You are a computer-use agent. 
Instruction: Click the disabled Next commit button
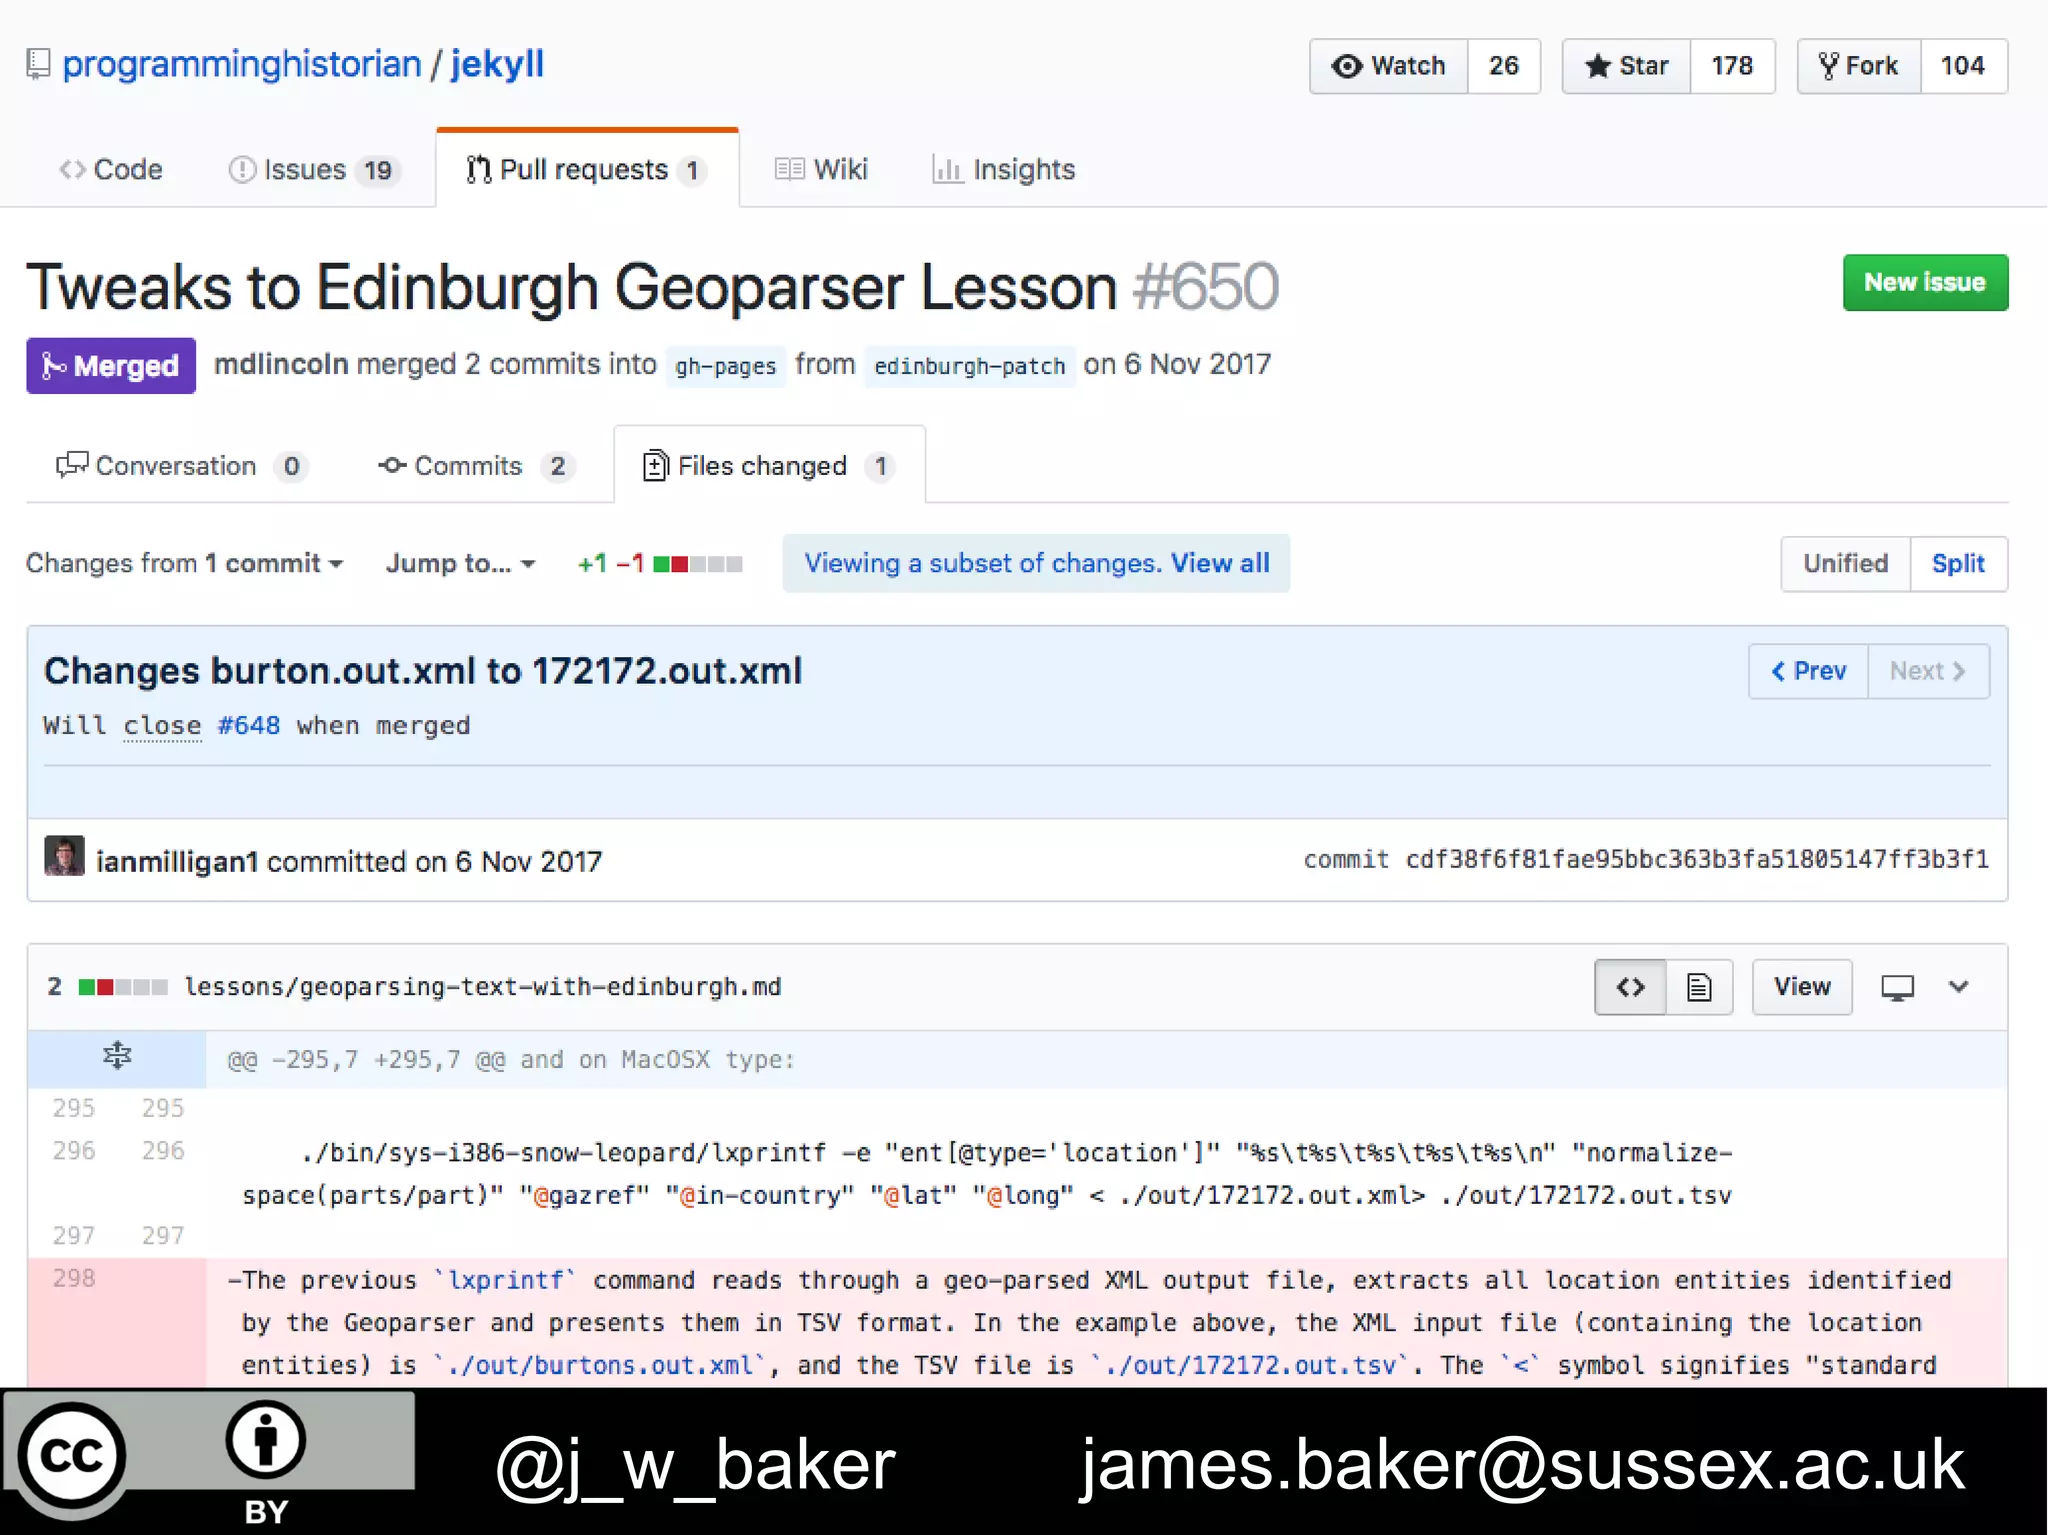pyautogui.click(x=1928, y=671)
